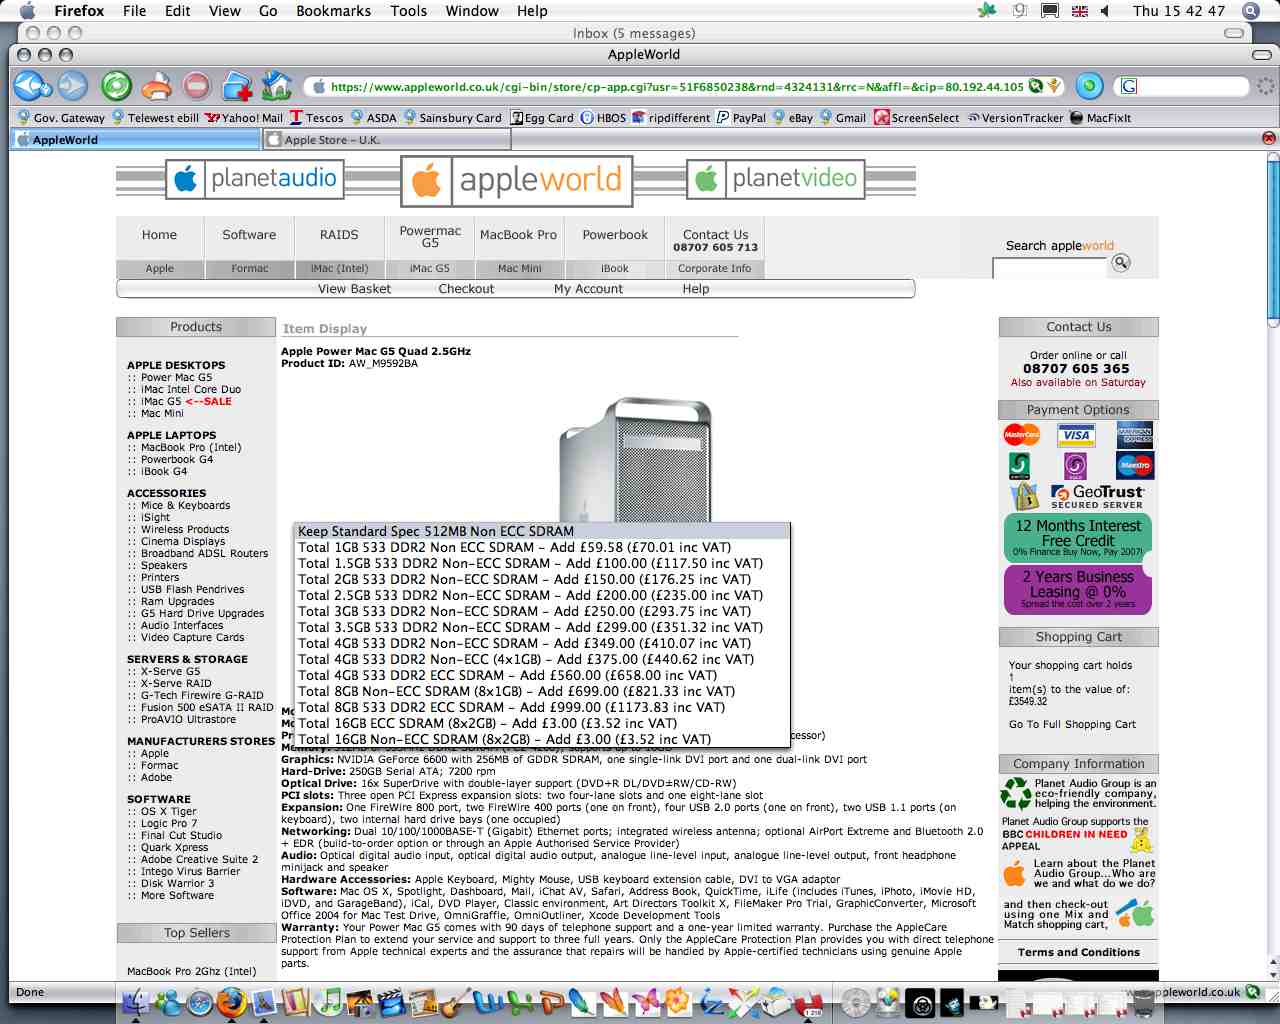This screenshot has height=1024, width=1280.
Task: Launch iTunes from the Dock
Action: point(329,1001)
